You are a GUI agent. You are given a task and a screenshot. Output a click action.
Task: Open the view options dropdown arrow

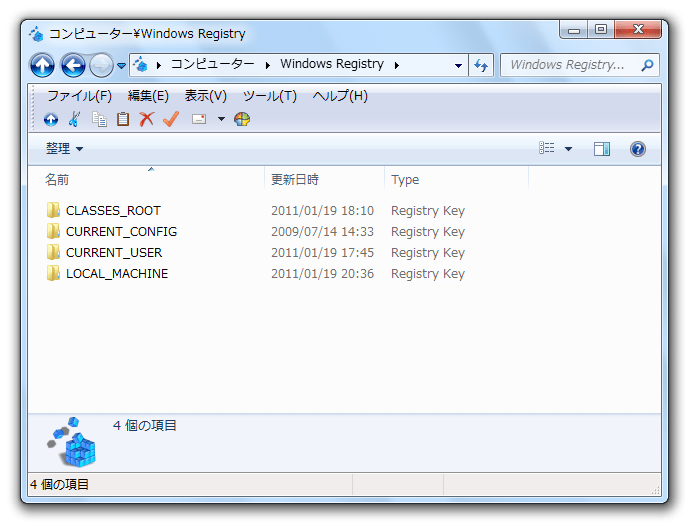(568, 149)
